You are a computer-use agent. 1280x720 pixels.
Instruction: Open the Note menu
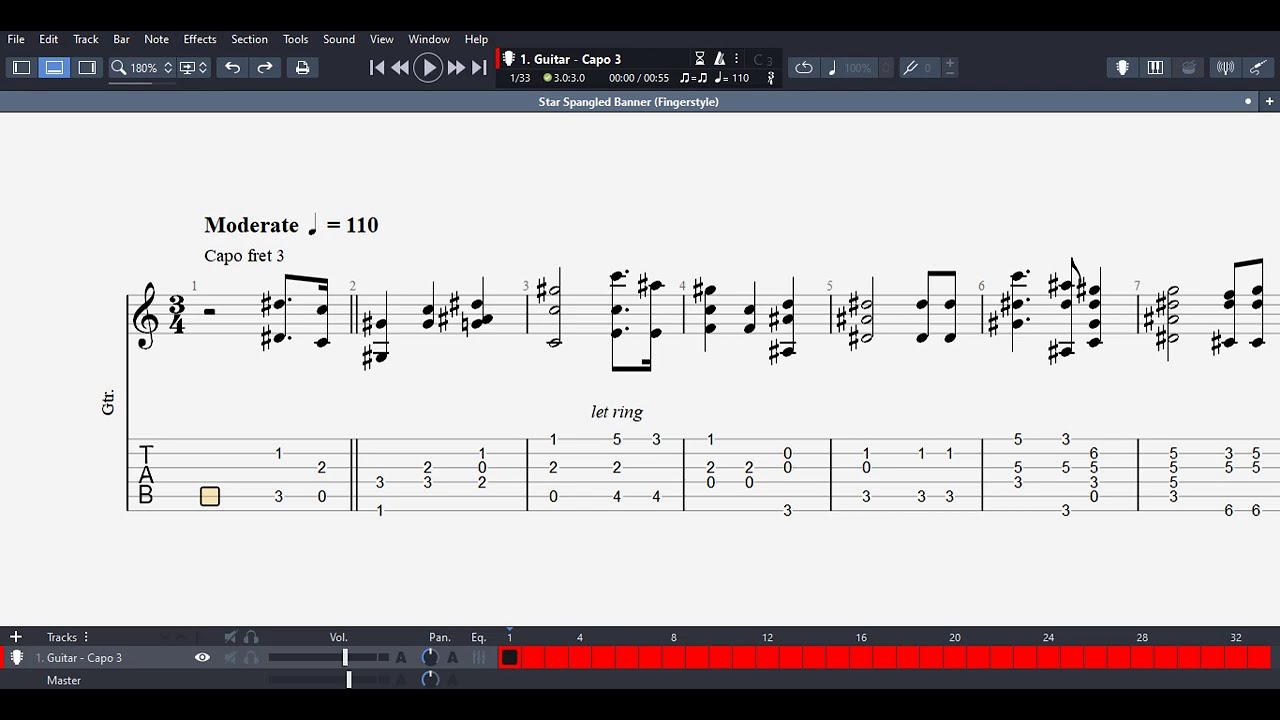tap(156, 39)
